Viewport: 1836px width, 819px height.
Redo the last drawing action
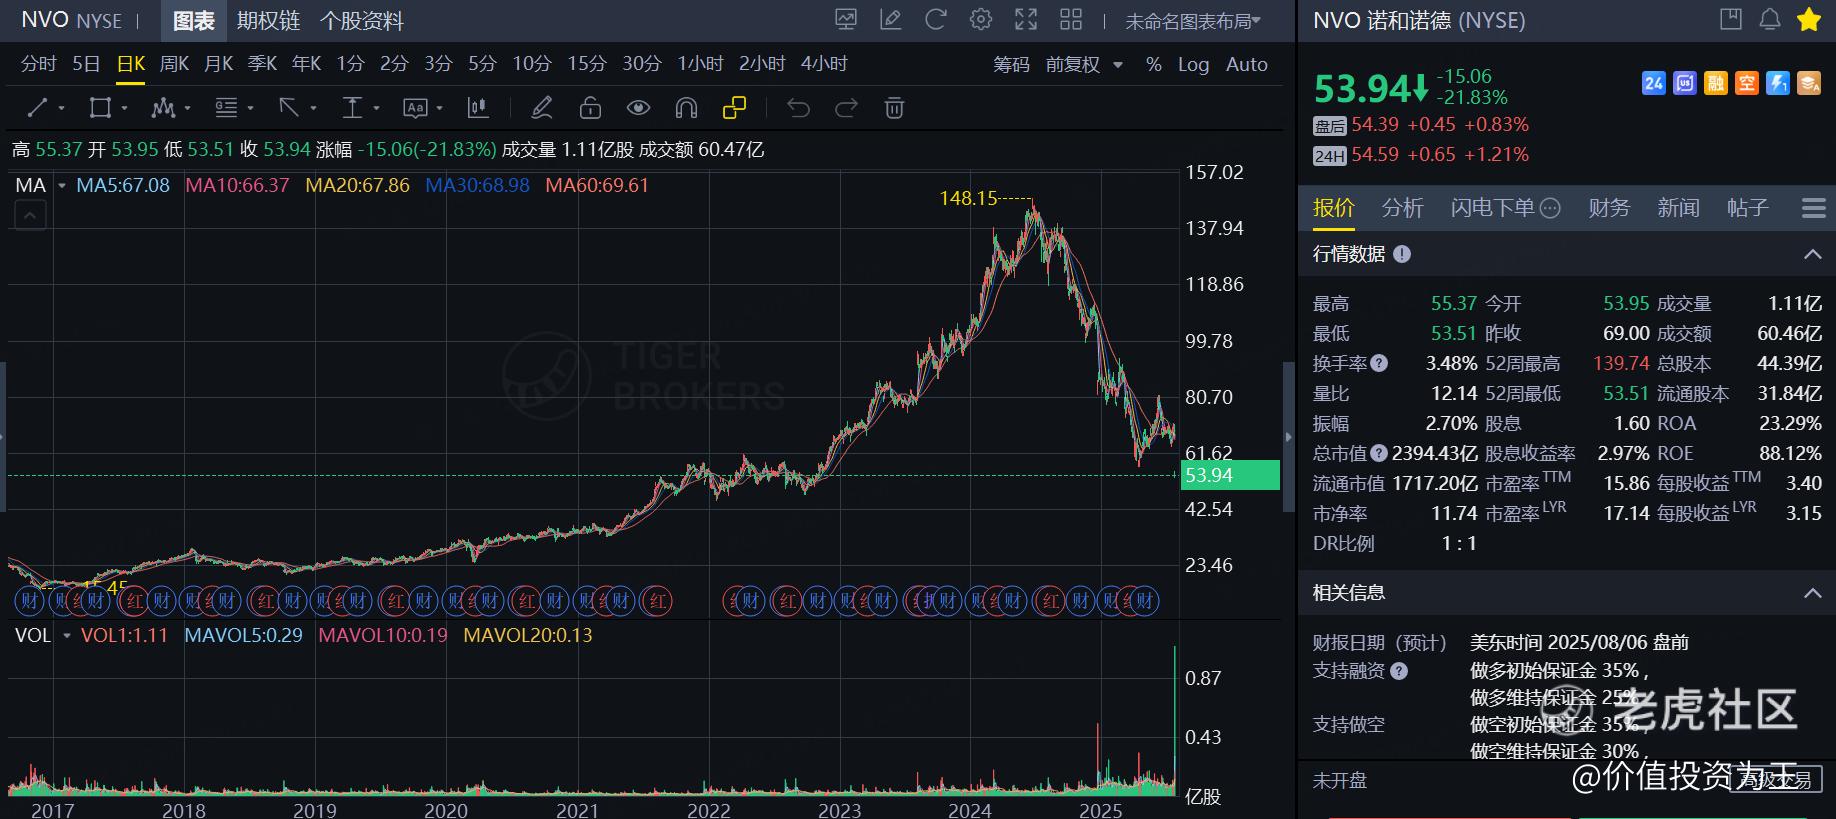coord(846,107)
